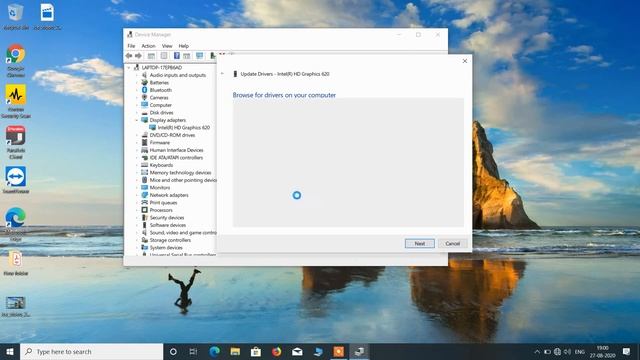640x360 pixels.
Task: Click the Device Manager taskbar button
Action: pos(359,351)
